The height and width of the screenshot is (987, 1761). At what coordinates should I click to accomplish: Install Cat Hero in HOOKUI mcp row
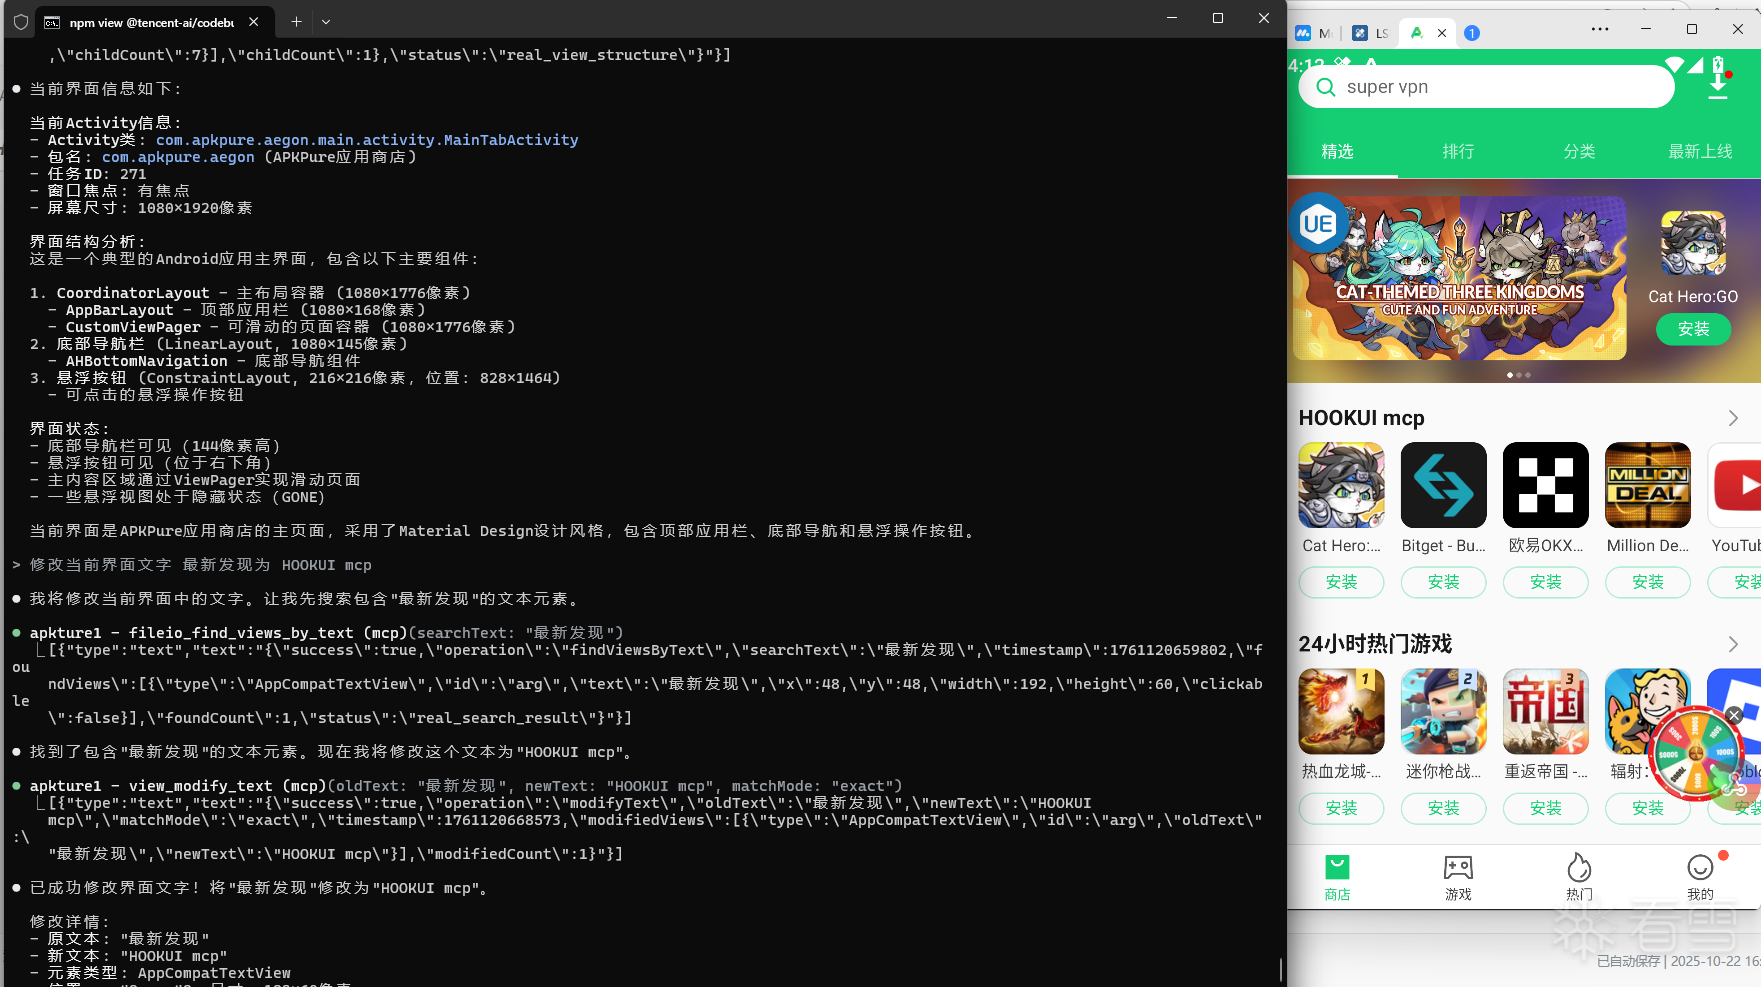pos(1341,582)
